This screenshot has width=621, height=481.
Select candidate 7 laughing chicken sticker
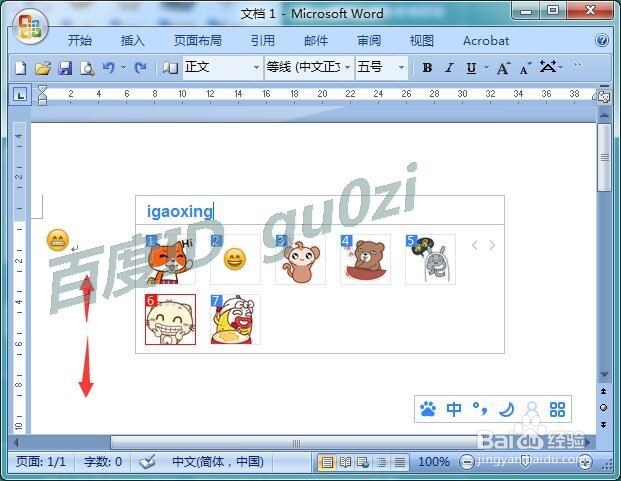pyautogui.click(x=235, y=319)
